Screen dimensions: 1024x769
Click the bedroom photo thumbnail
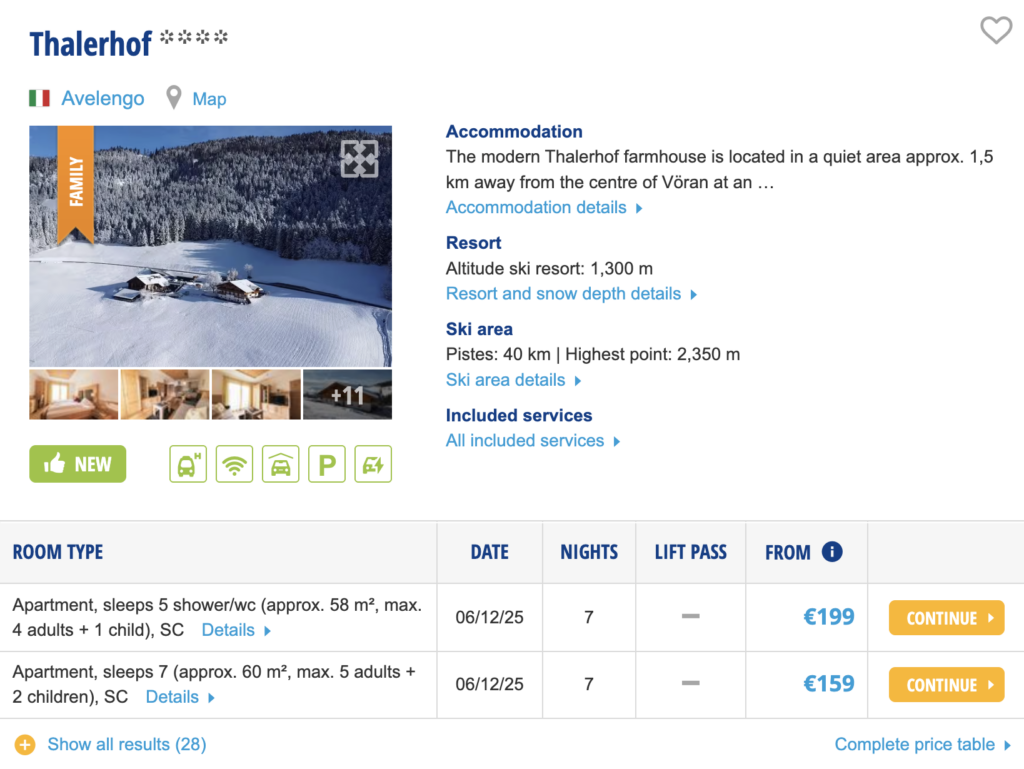(x=74, y=395)
